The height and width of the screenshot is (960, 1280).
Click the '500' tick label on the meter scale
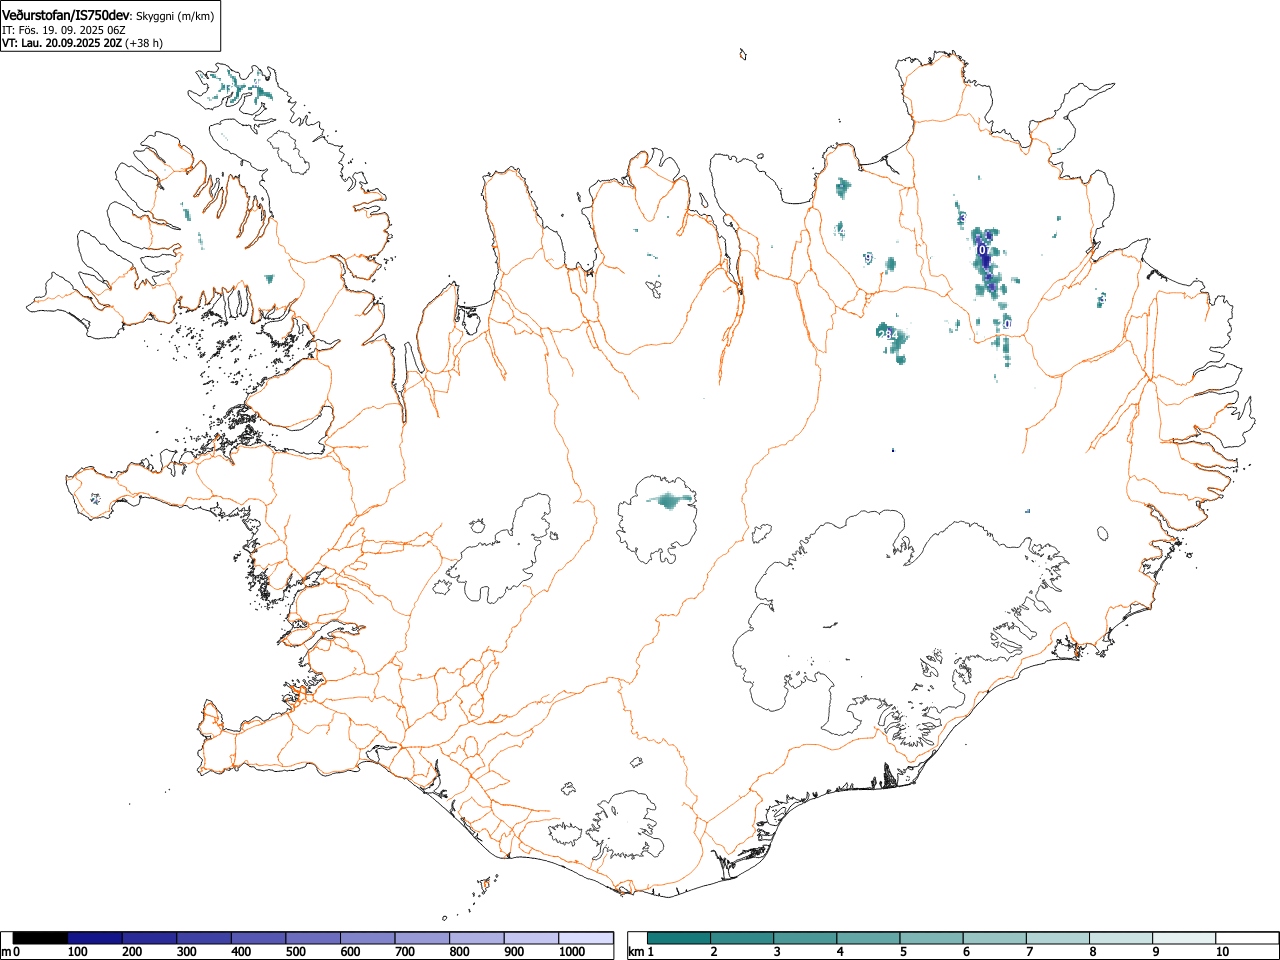[x=295, y=952]
